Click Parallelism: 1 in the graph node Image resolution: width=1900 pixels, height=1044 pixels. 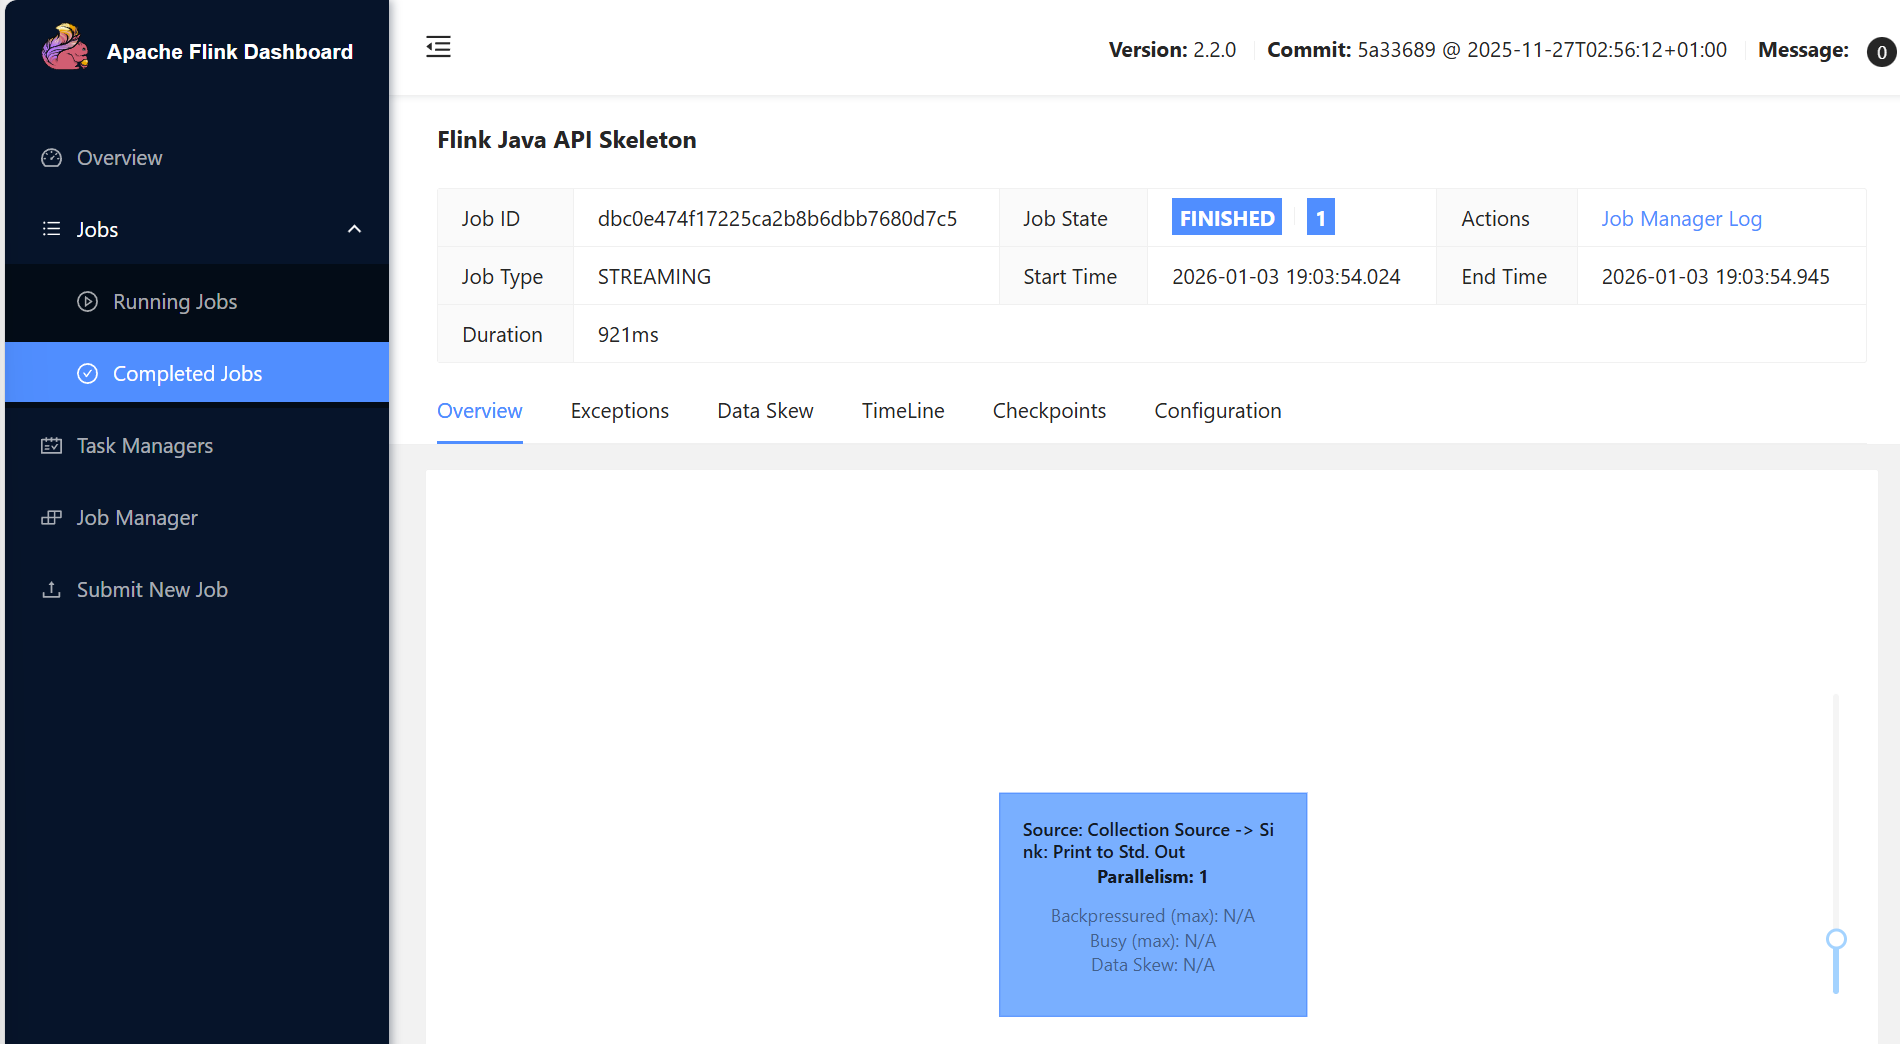click(x=1152, y=877)
